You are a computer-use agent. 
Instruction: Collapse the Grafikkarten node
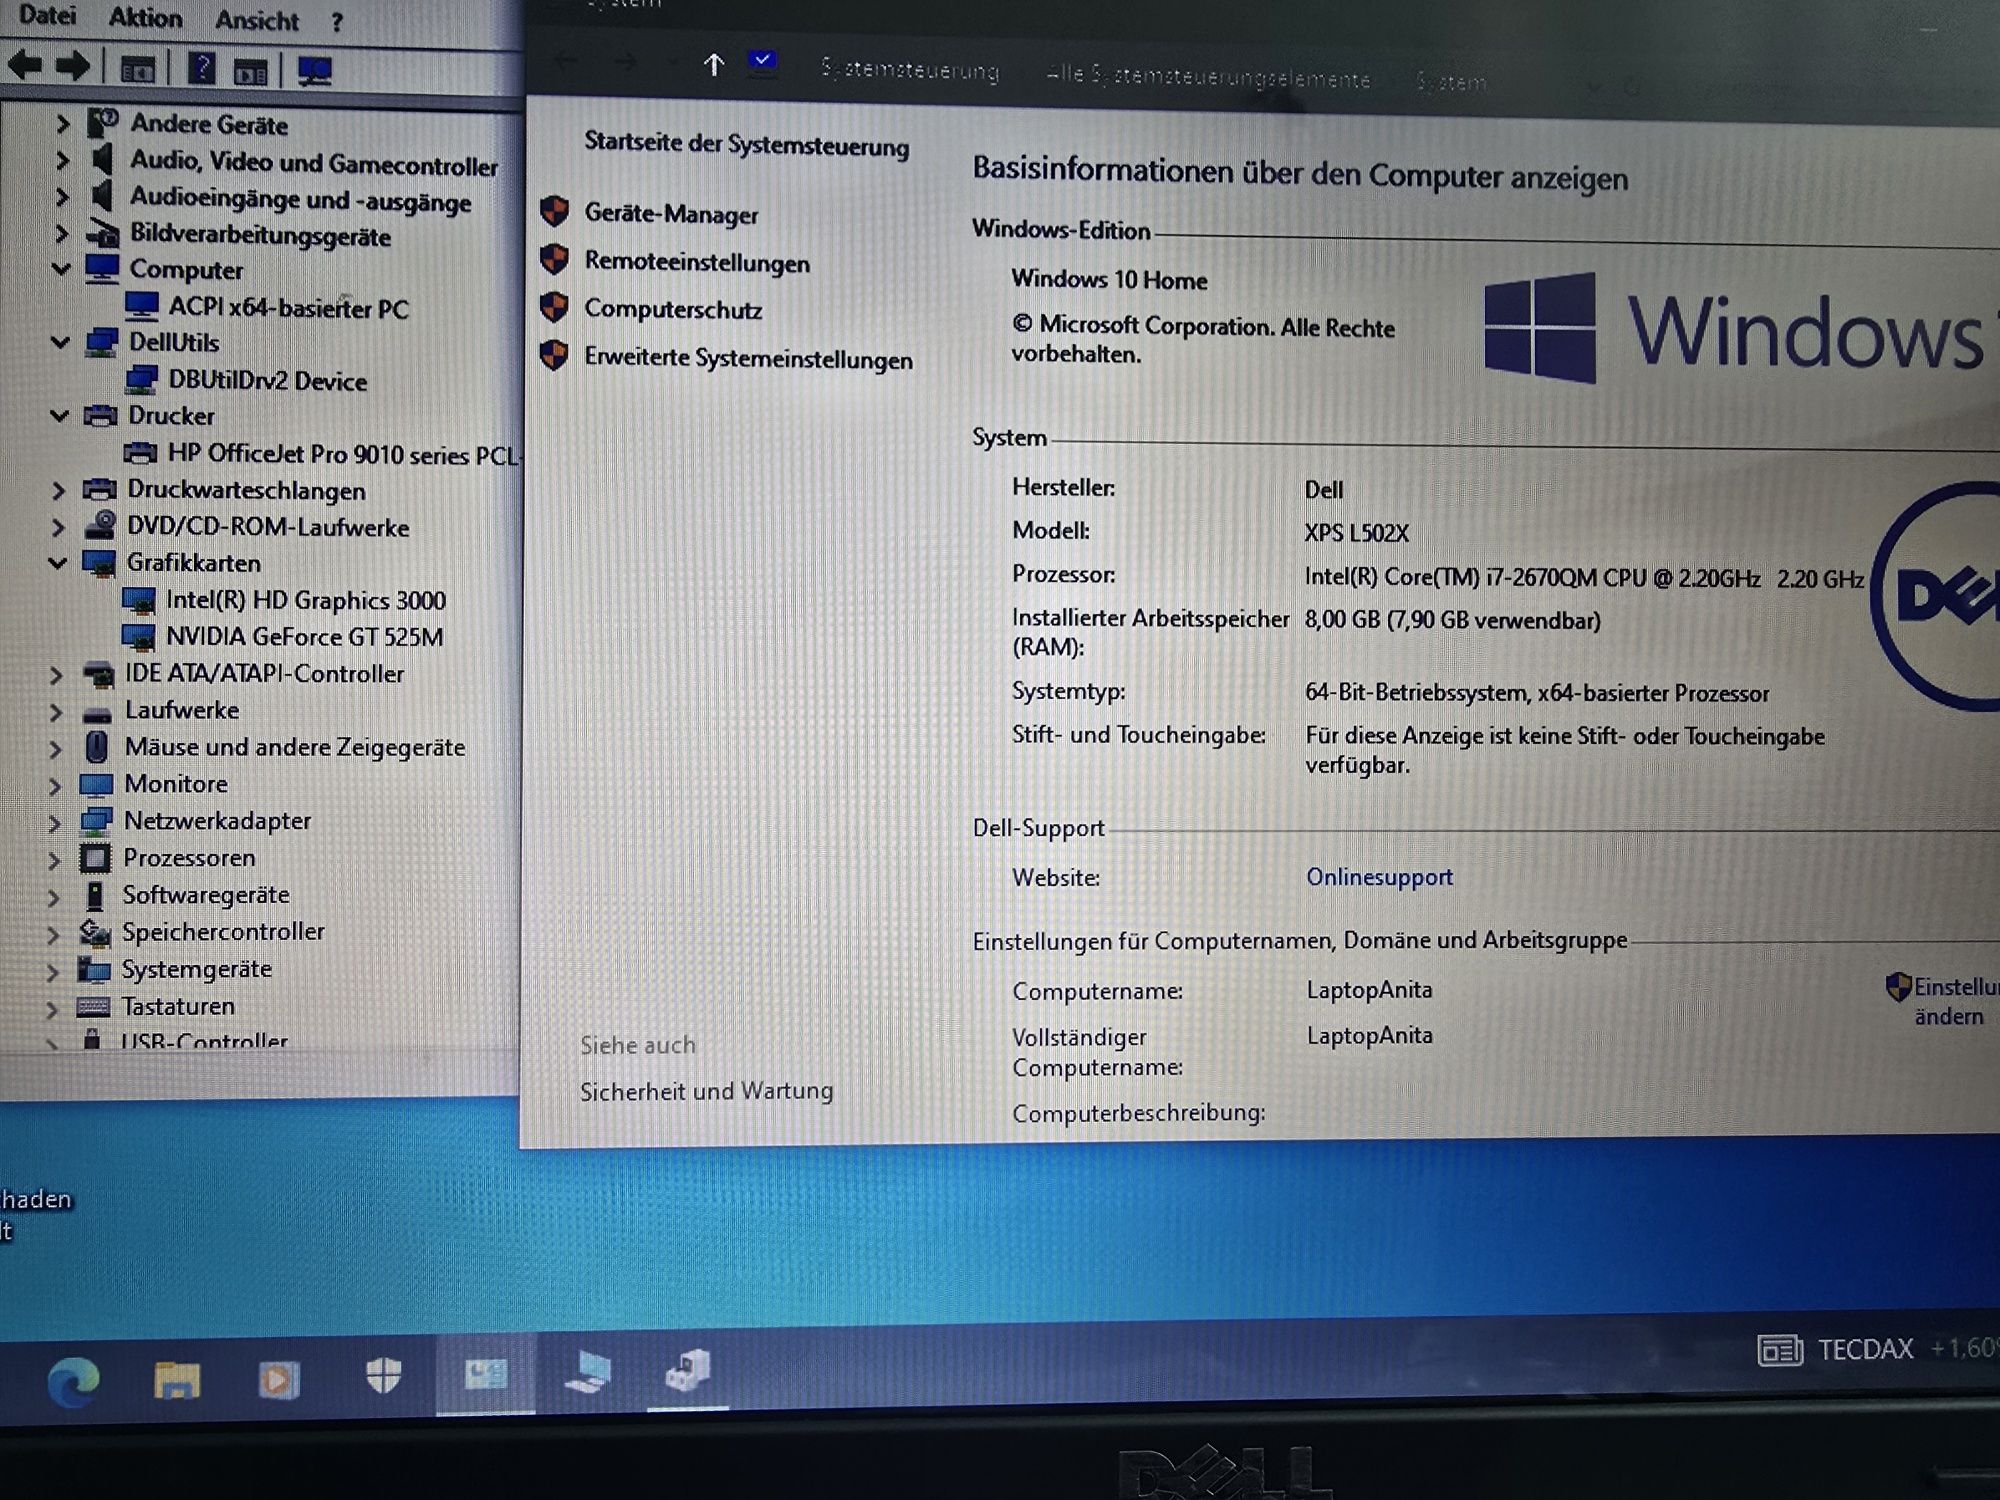click(57, 563)
